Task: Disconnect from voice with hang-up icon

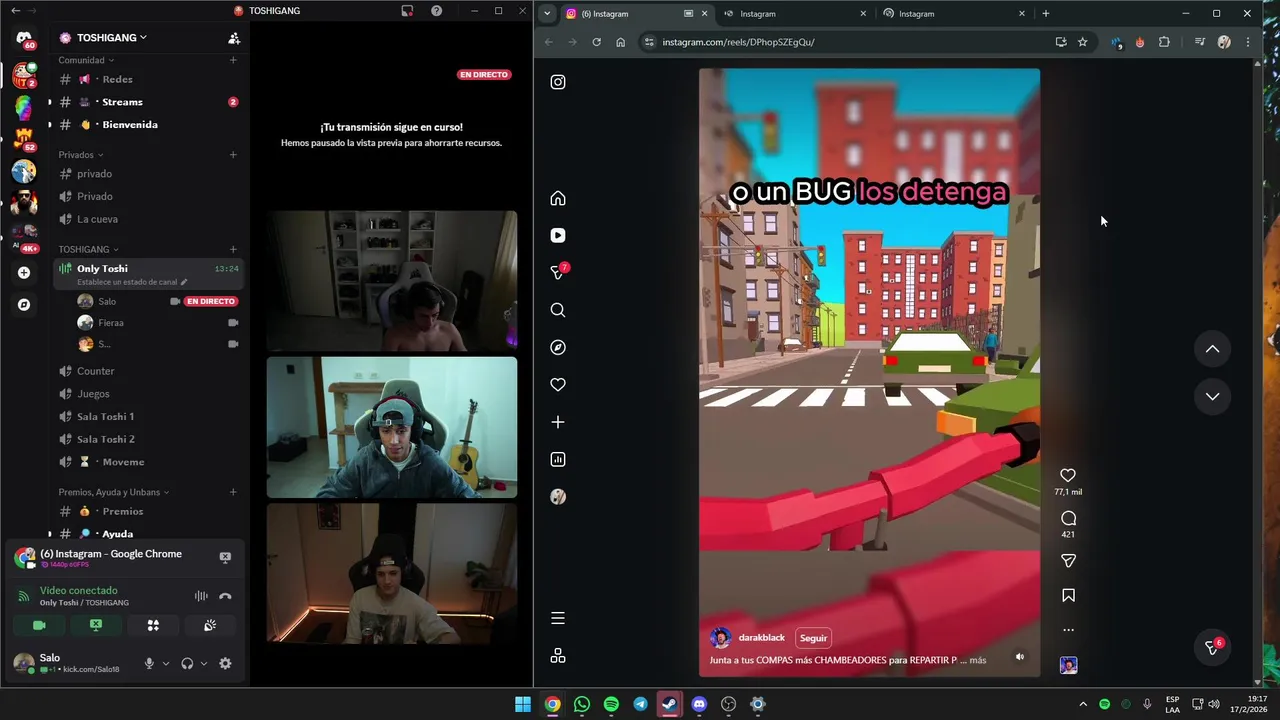Action: (225, 596)
